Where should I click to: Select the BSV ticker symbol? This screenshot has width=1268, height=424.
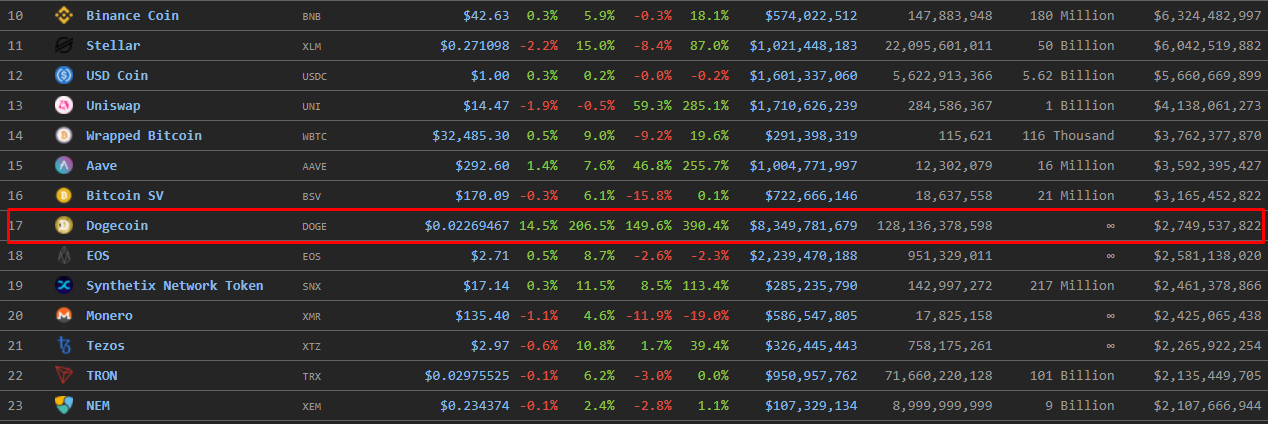[x=311, y=197]
